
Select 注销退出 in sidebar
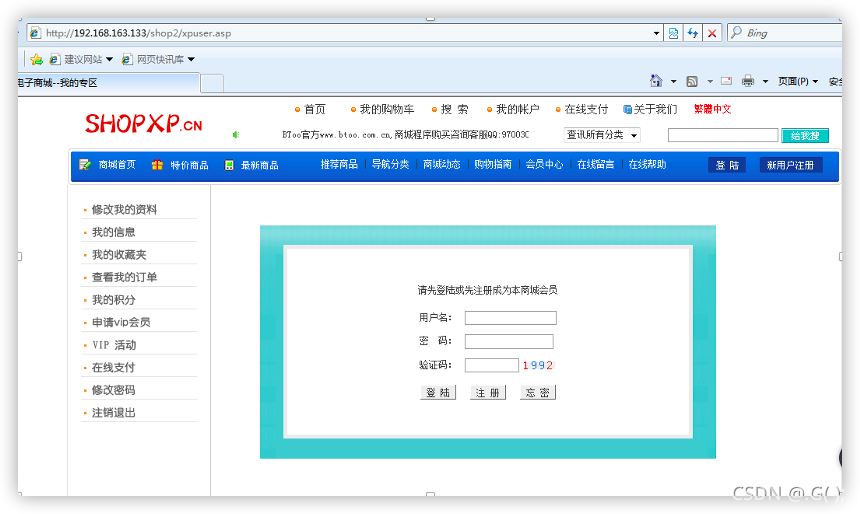pos(114,413)
